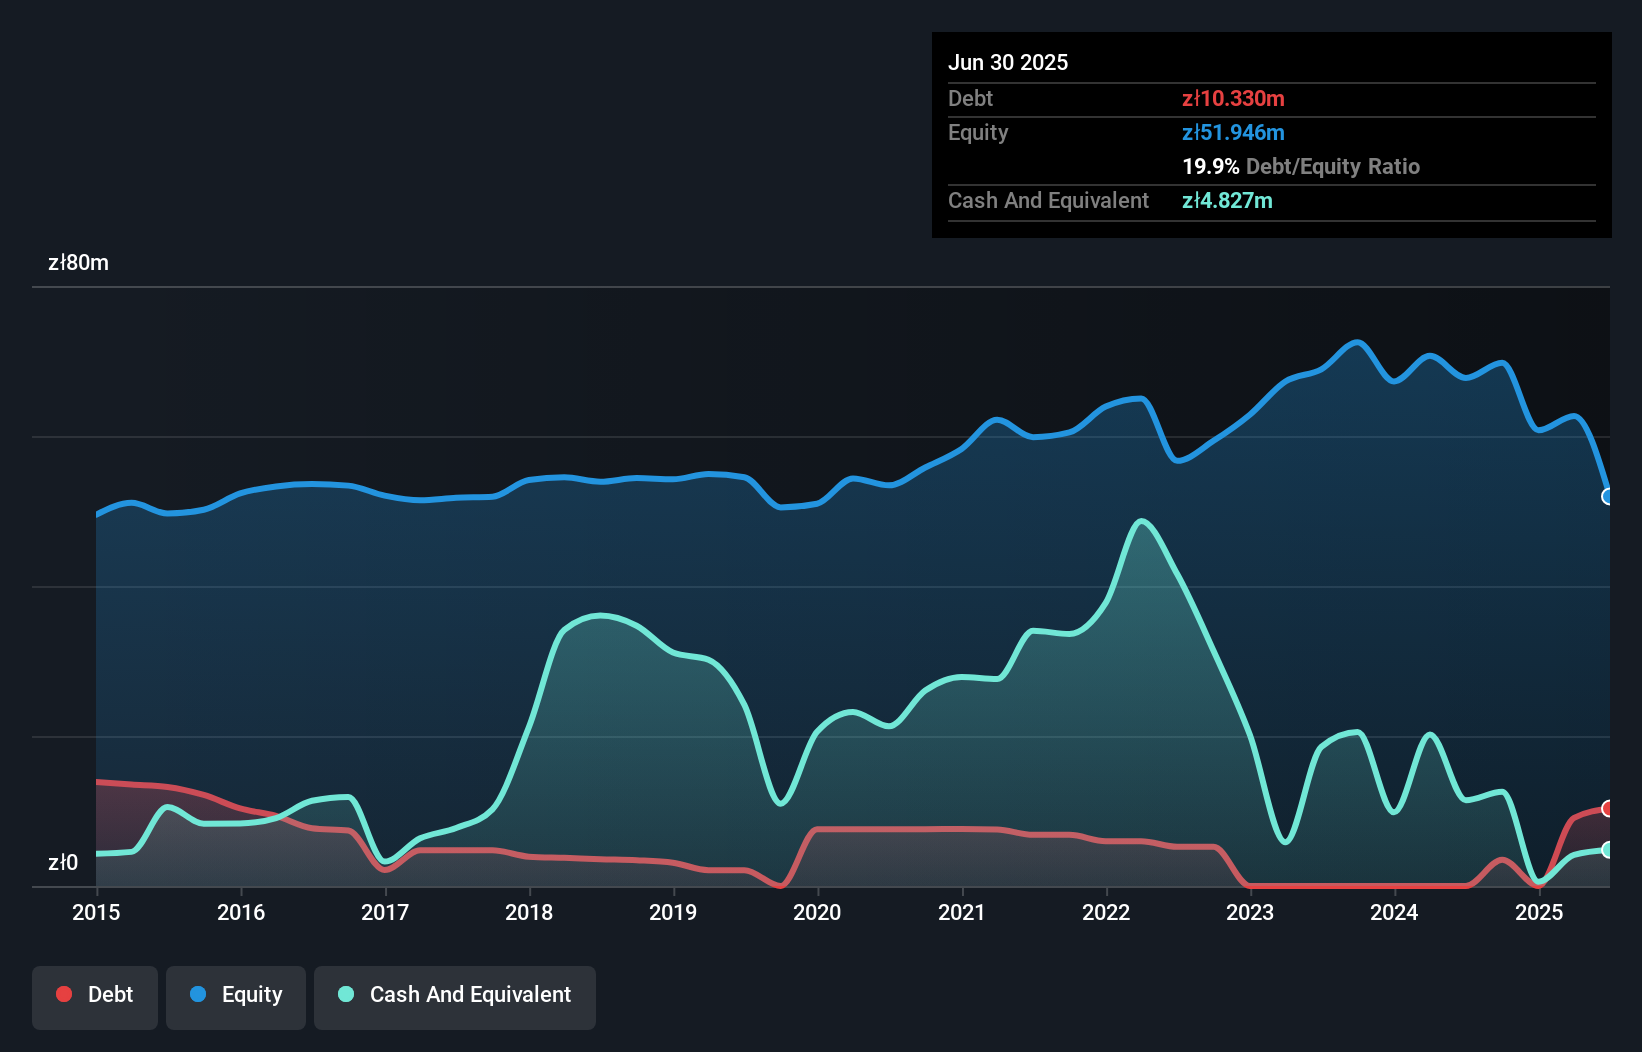The image size is (1642, 1052).
Task: Expand the Cash And Equivalent tooltip row
Action: [1115, 200]
